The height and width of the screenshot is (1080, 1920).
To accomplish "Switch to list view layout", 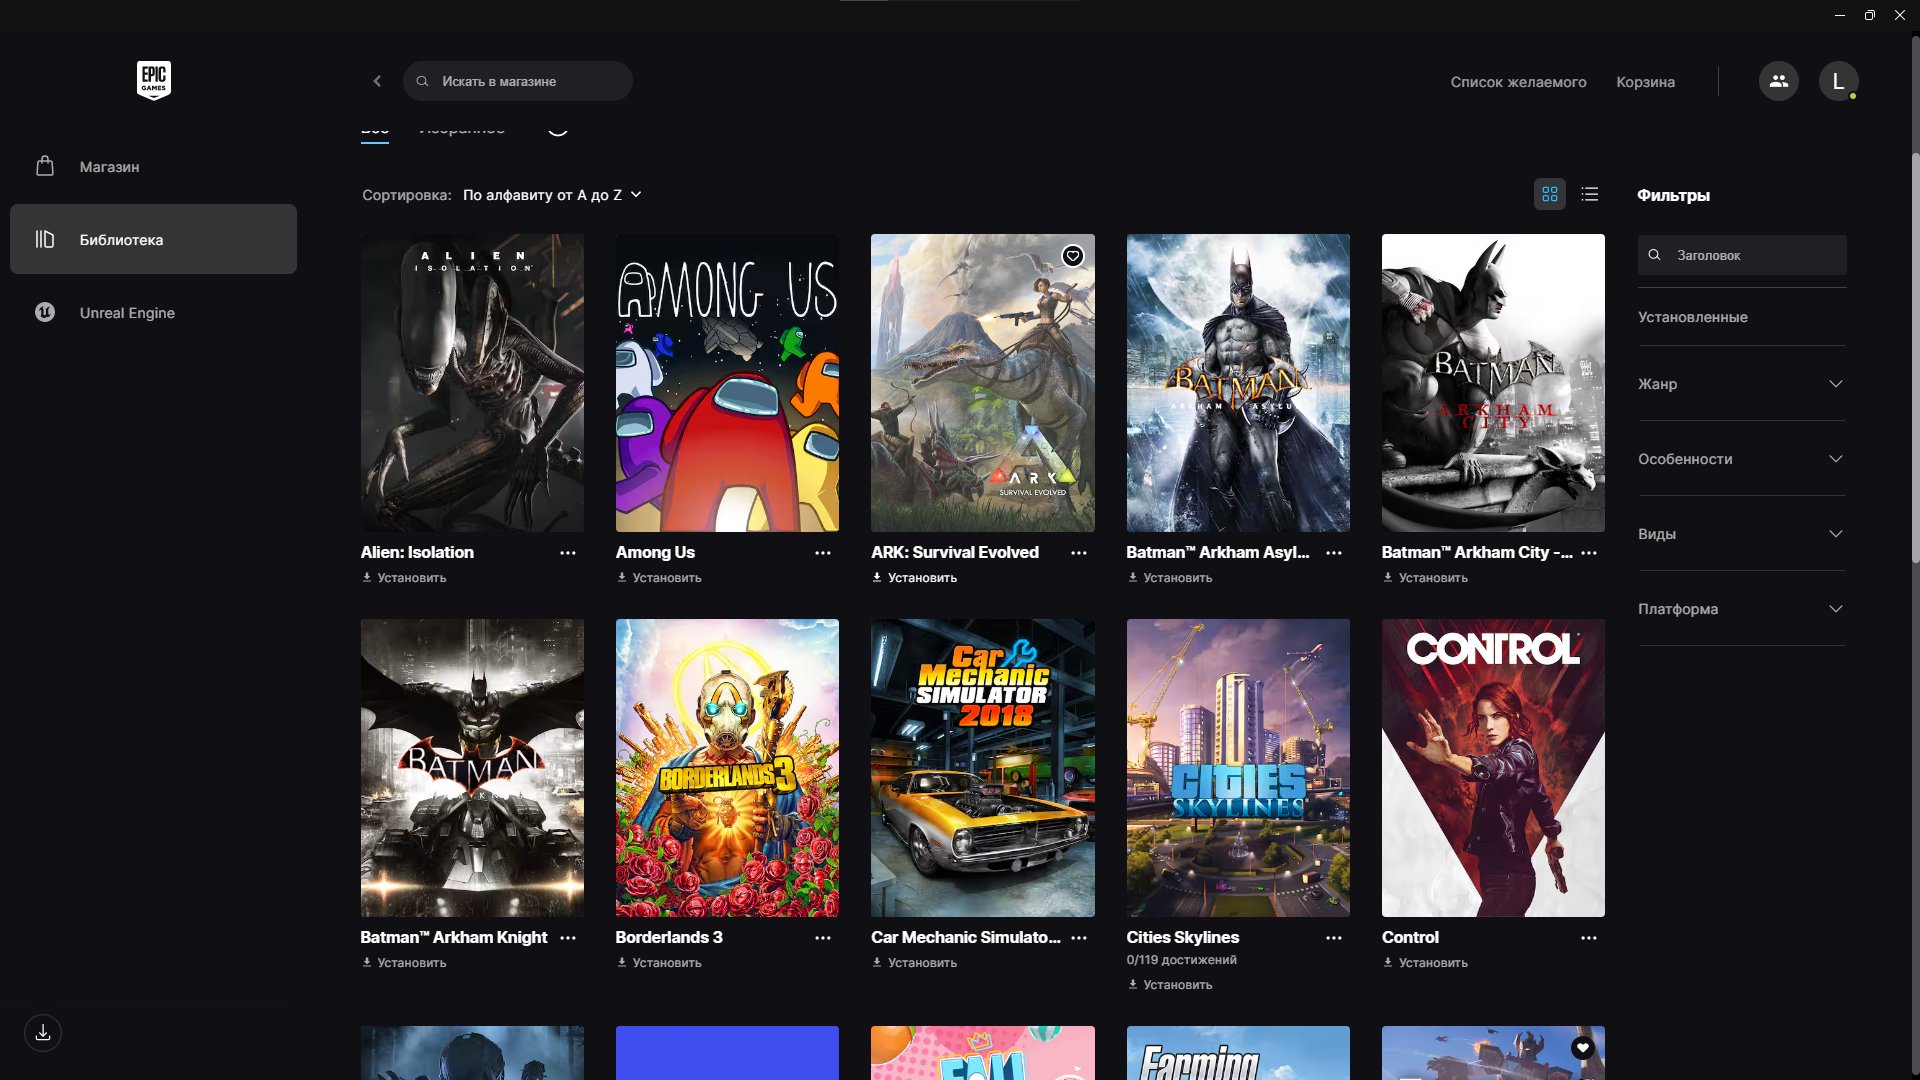I will point(1590,194).
